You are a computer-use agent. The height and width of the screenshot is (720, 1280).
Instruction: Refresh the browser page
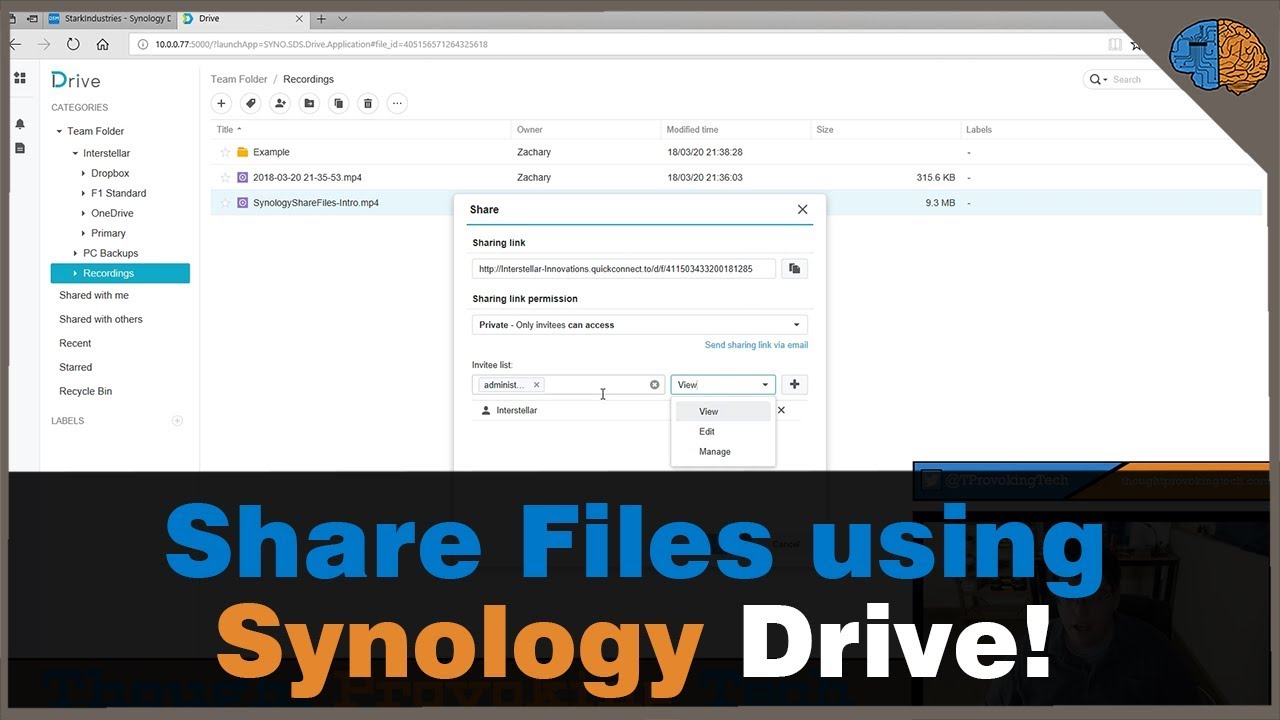(x=73, y=44)
